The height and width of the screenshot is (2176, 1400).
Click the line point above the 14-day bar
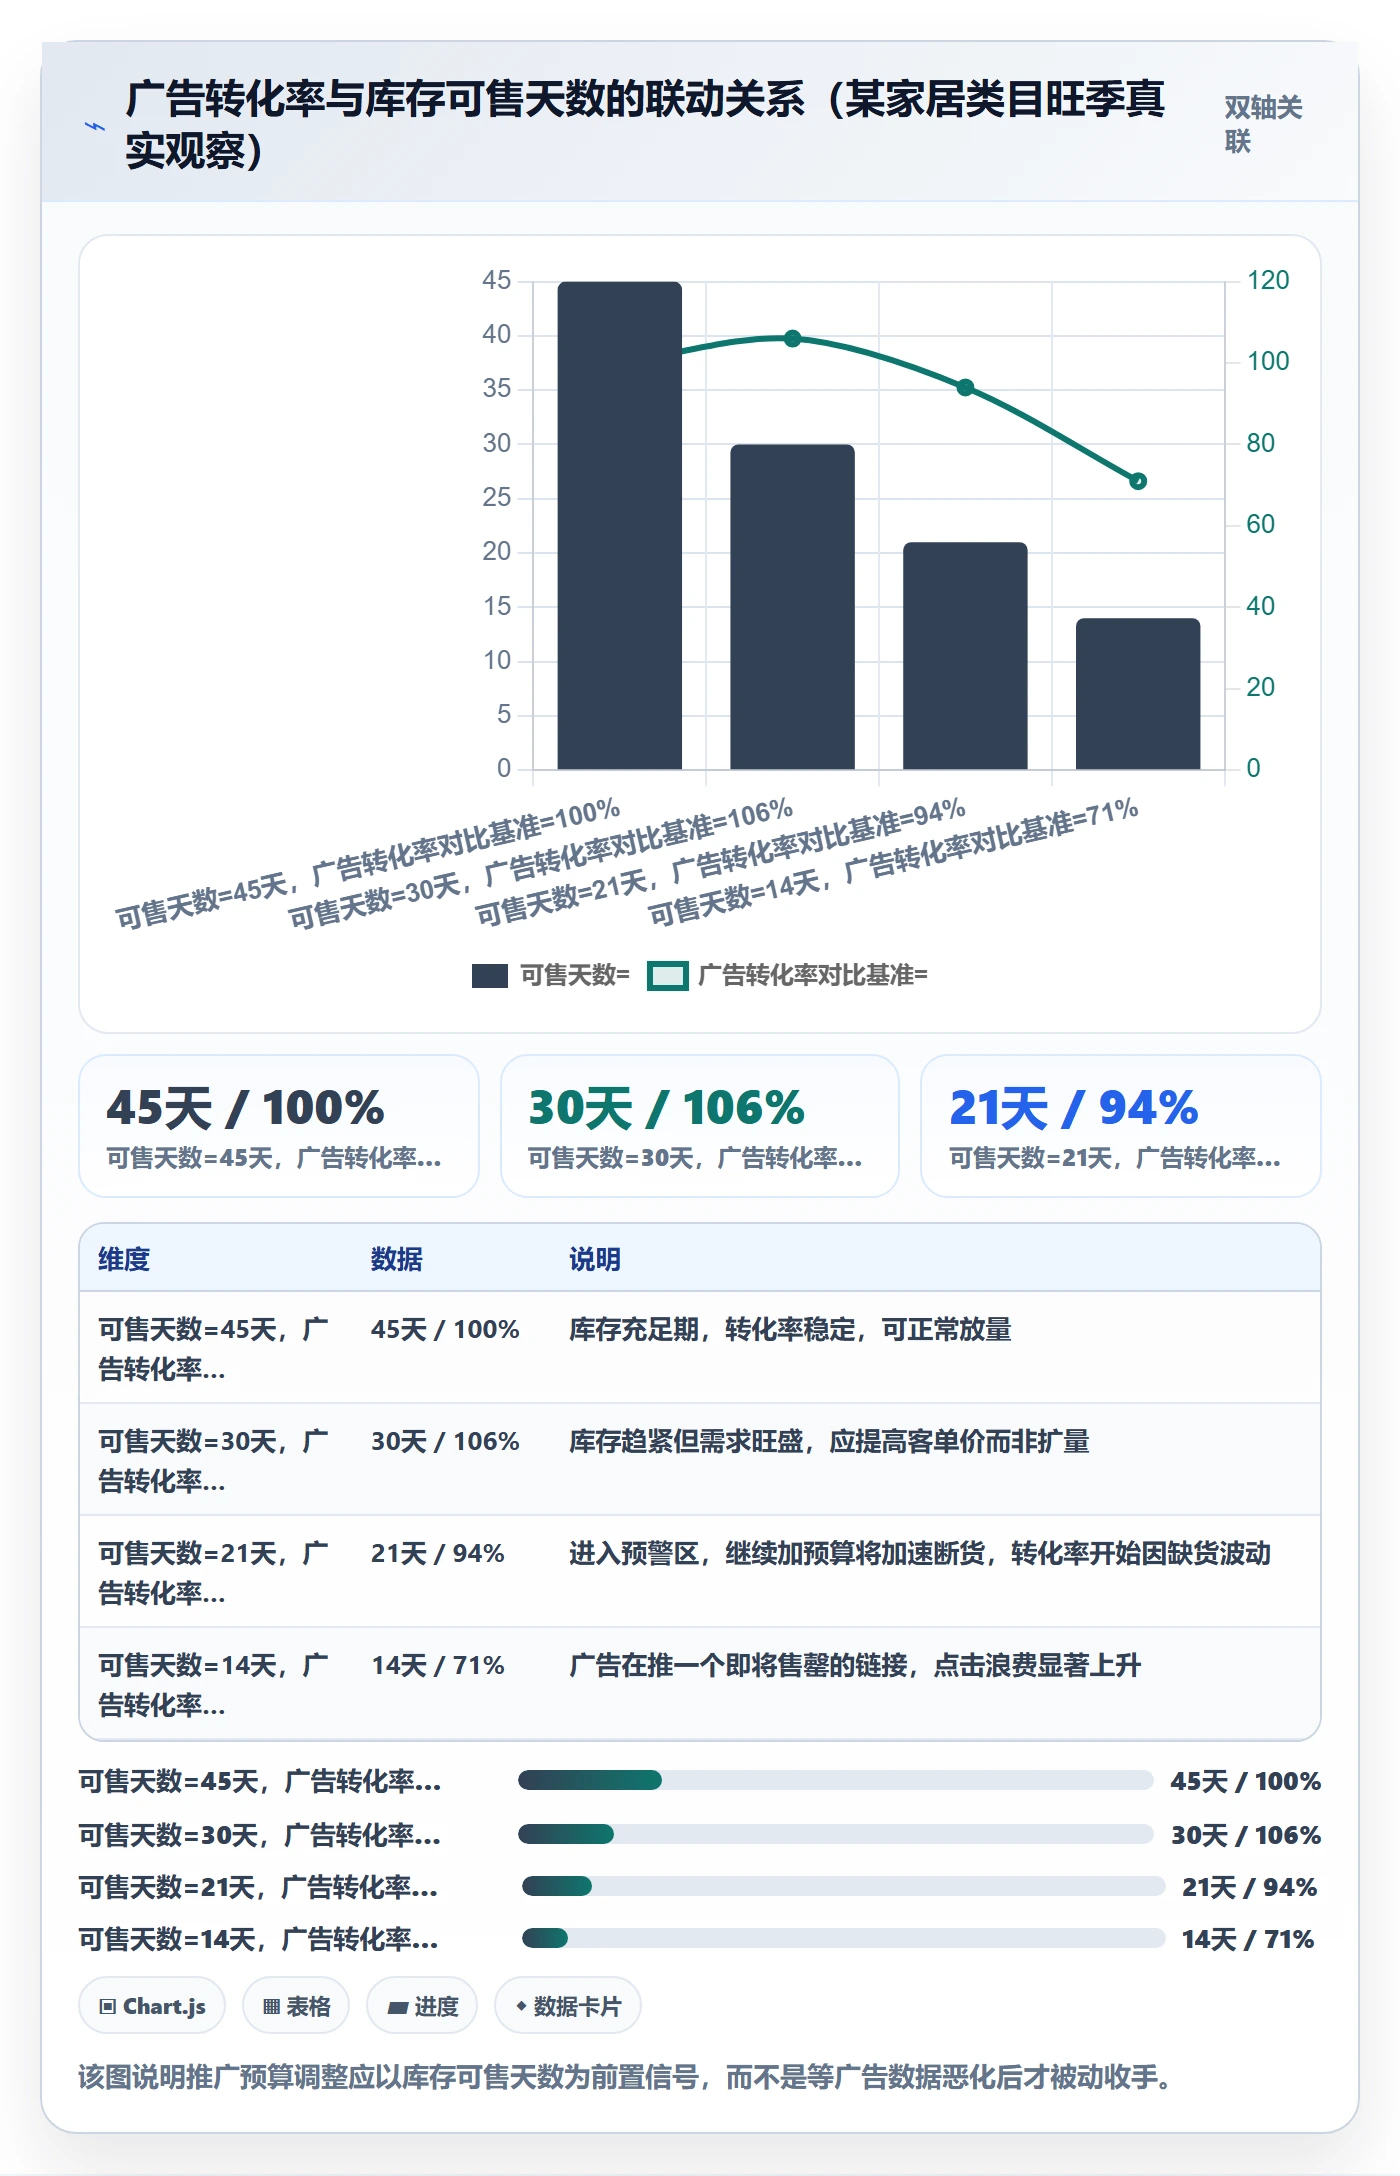(x=1138, y=481)
